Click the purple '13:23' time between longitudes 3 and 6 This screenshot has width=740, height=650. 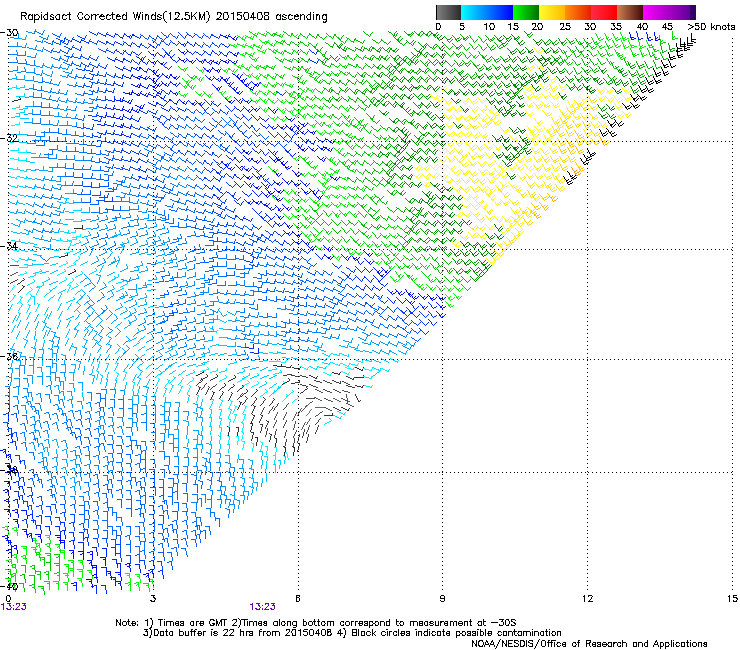pos(262,607)
